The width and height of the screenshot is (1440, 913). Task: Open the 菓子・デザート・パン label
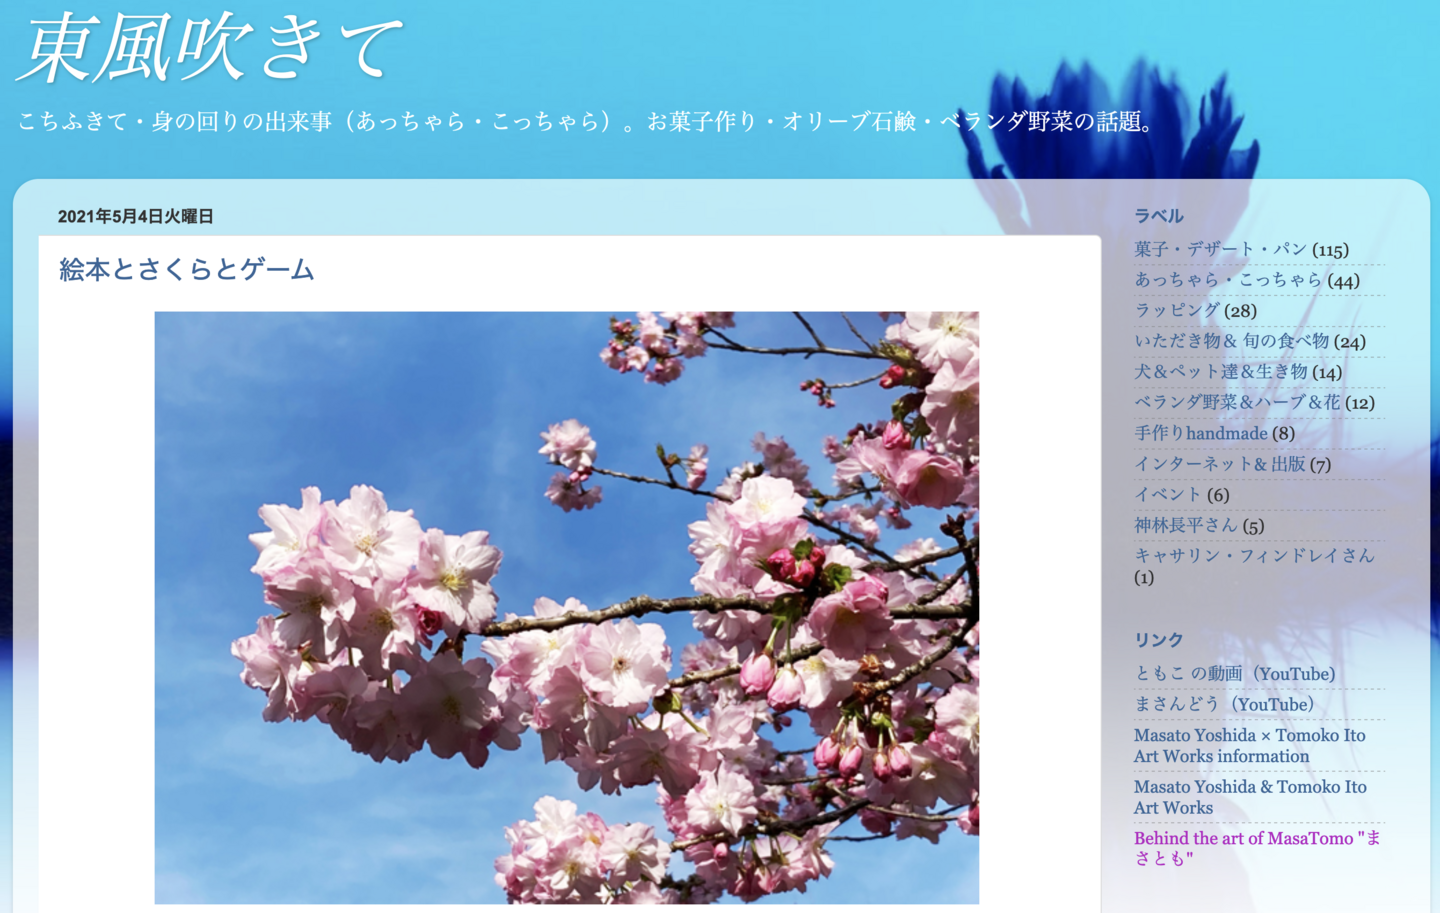pyautogui.click(x=1220, y=249)
